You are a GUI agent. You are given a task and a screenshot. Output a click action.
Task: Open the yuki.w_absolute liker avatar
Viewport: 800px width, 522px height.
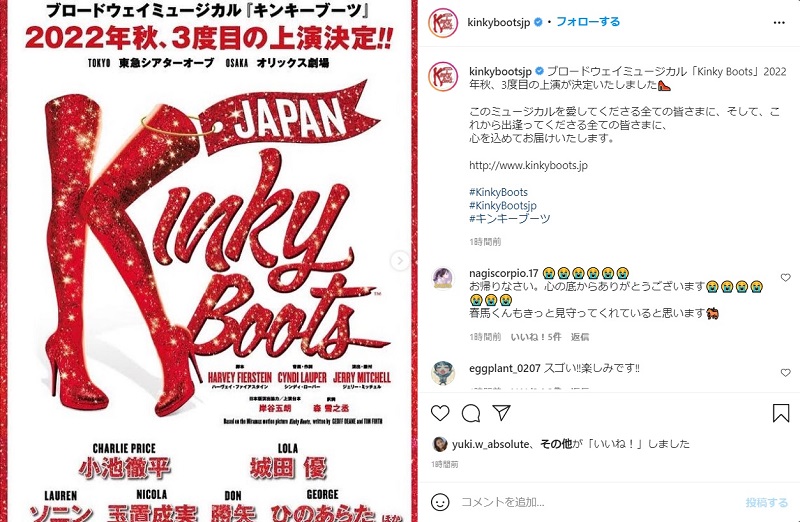tap(440, 444)
